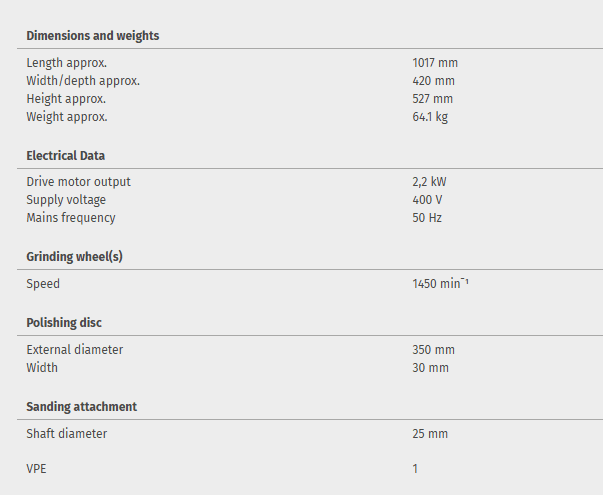603x495 pixels.
Task: Click the External diameter label
Action: 74,350
